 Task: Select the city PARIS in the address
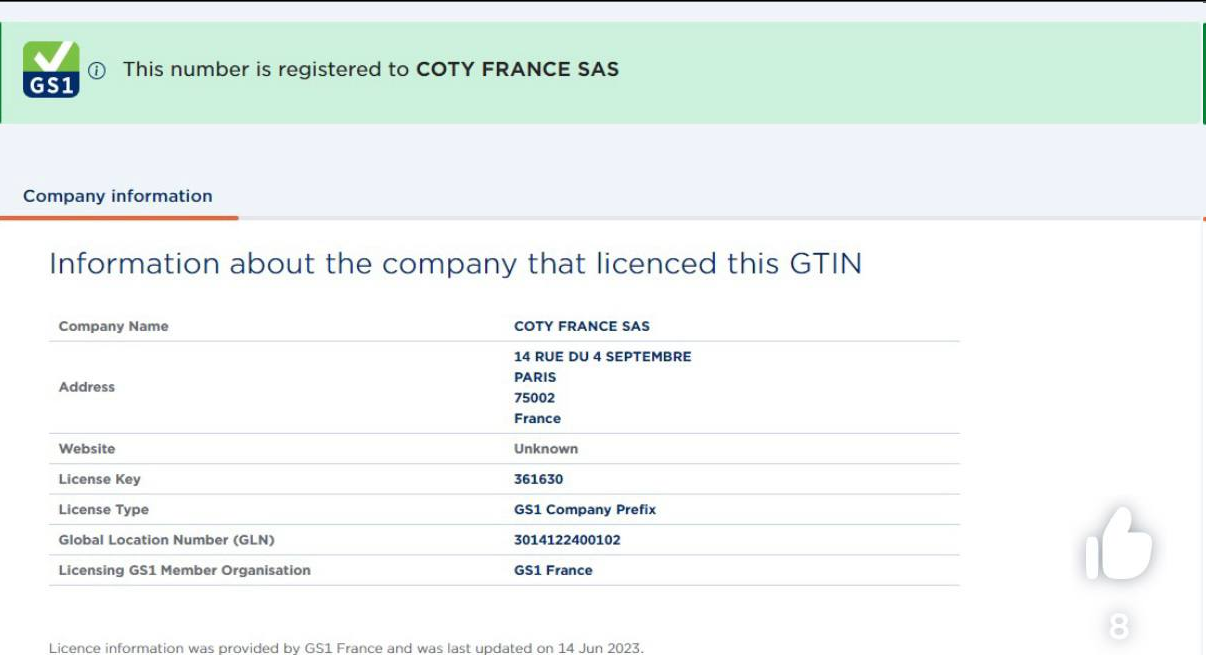tap(535, 377)
